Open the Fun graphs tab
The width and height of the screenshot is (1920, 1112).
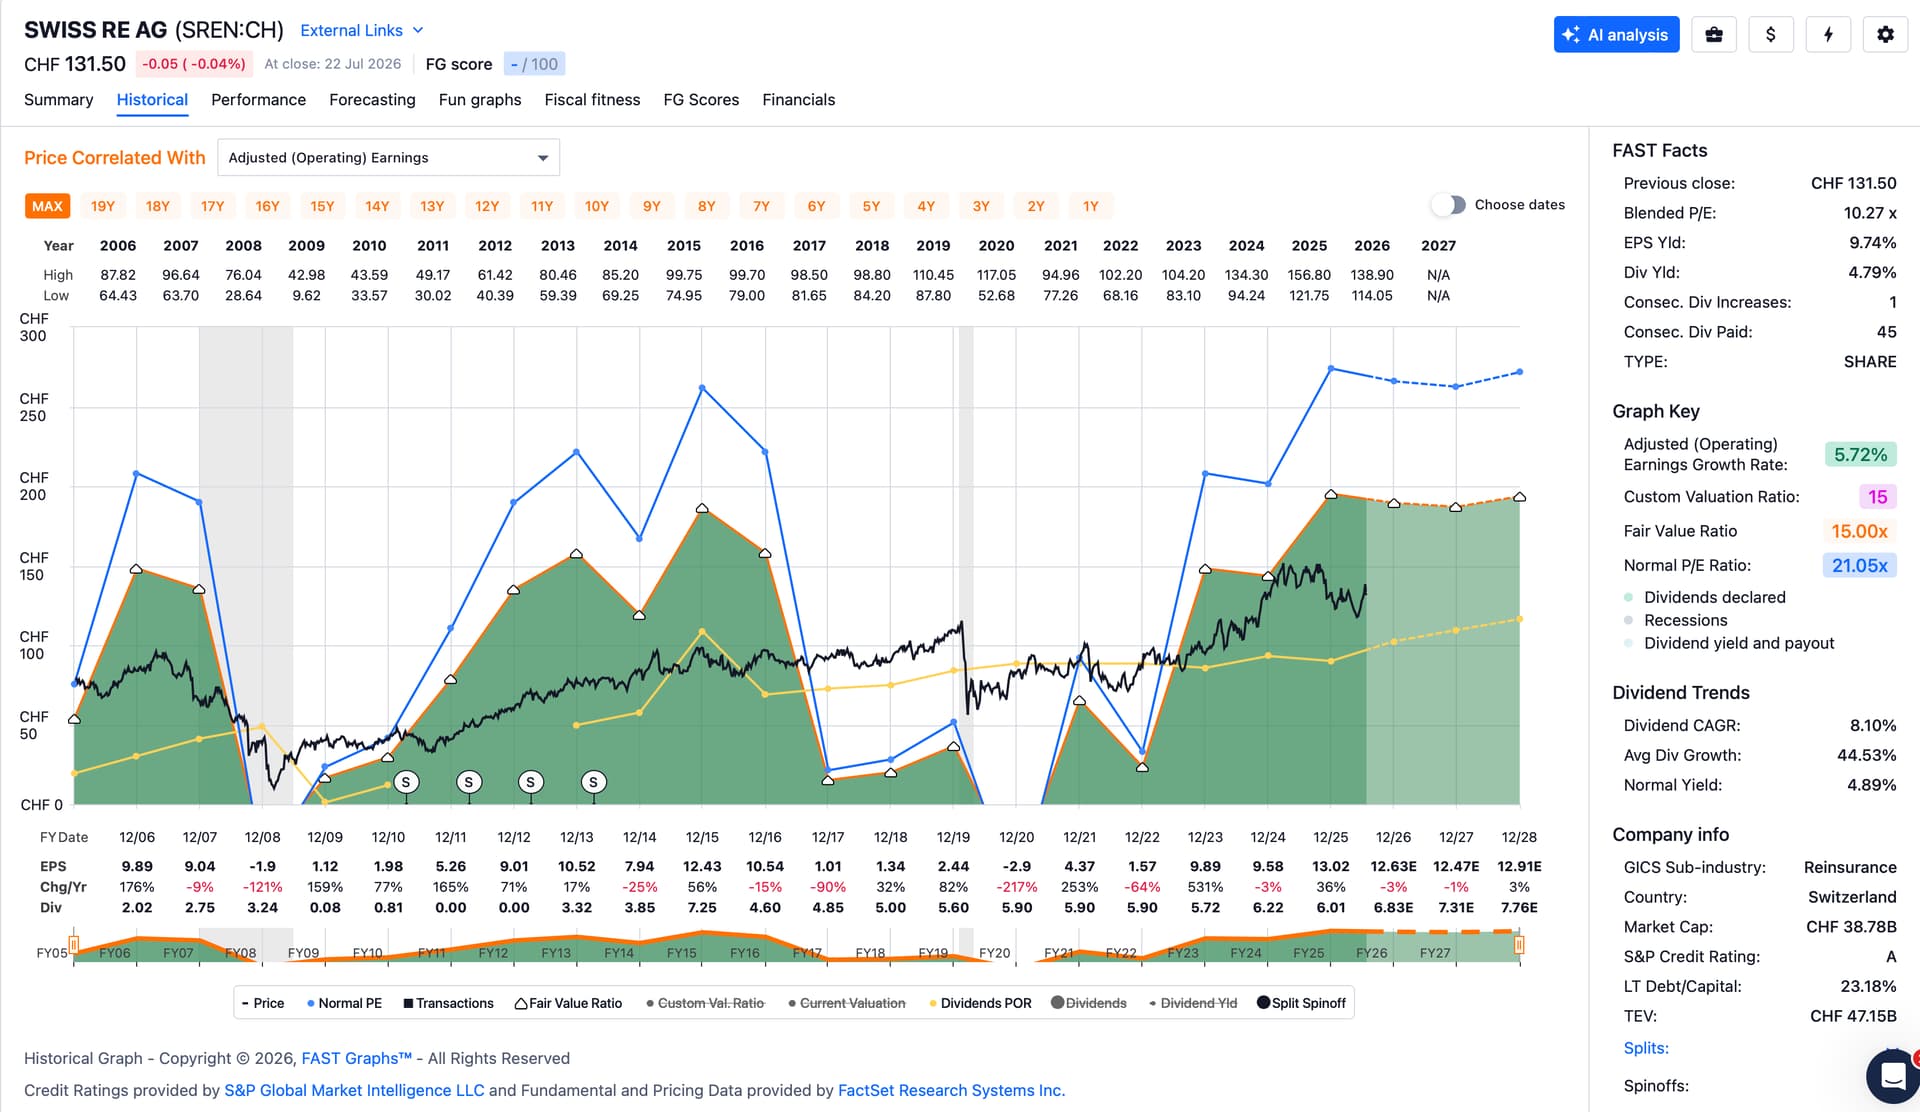480,100
